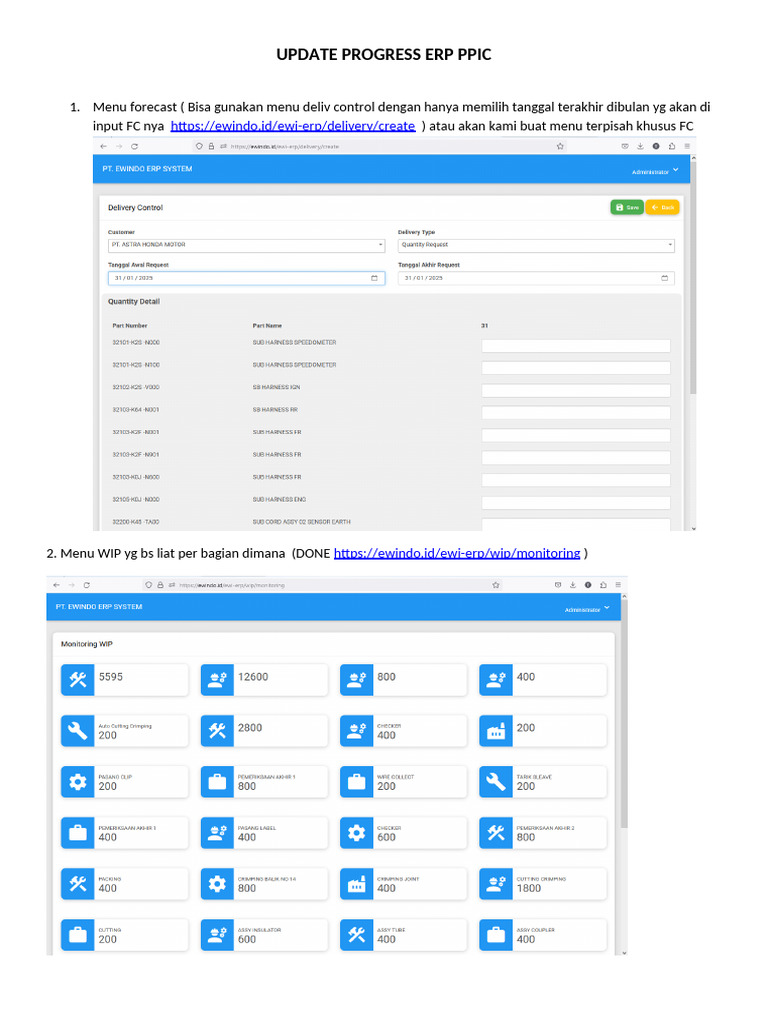Screen dimensions: 768x1024
Task: Bookmark star in delivery/create browser address bar
Action: (560, 146)
